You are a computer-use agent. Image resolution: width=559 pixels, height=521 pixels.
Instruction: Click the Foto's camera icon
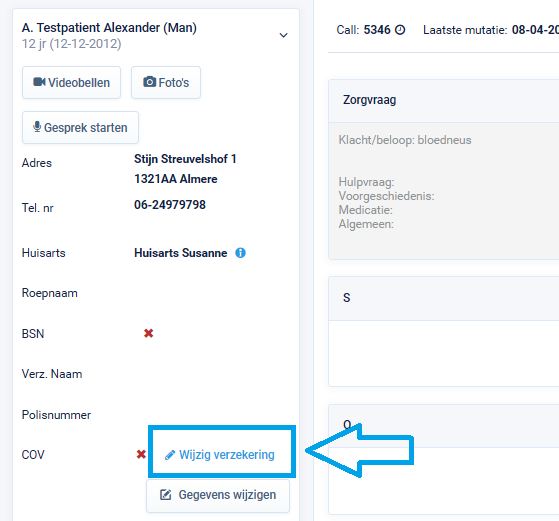[149, 82]
